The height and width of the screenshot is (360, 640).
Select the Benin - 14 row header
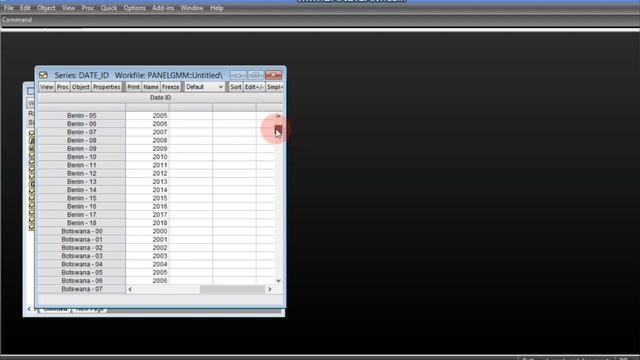click(x=82, y=190)
